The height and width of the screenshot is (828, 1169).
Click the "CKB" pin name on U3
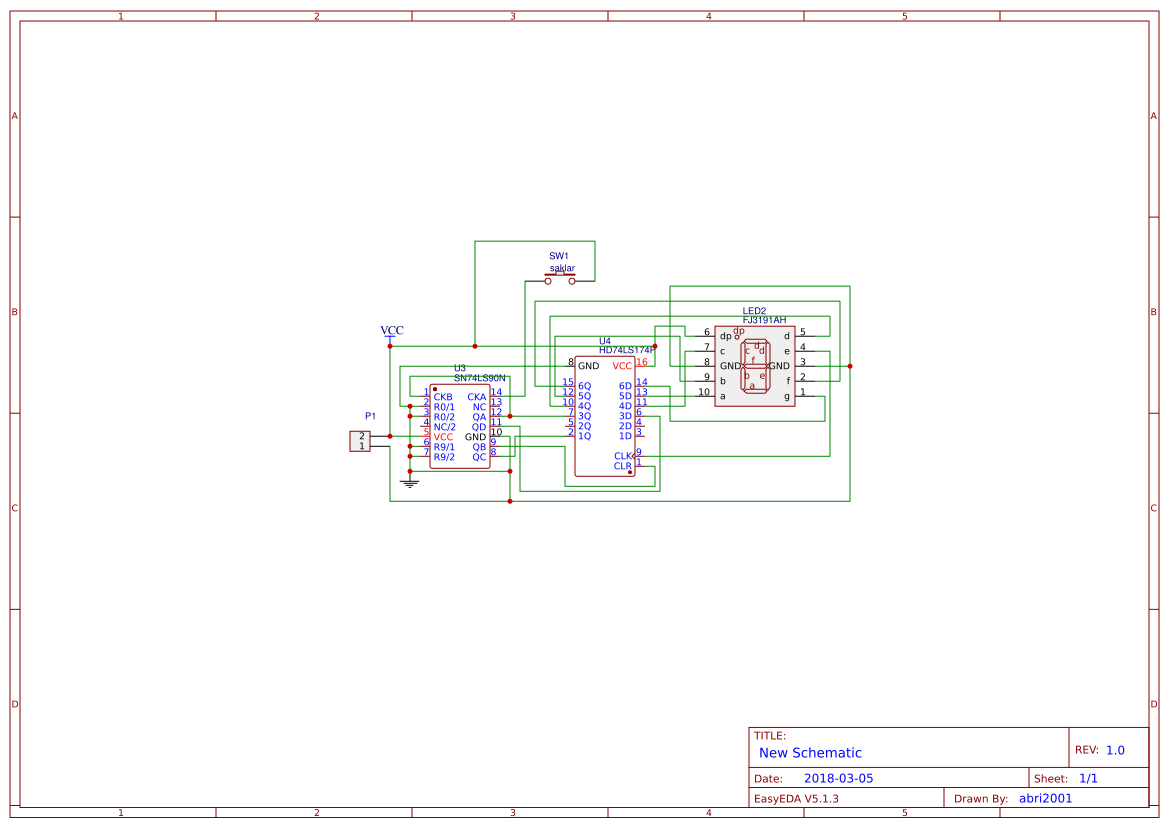coord(443,397)
